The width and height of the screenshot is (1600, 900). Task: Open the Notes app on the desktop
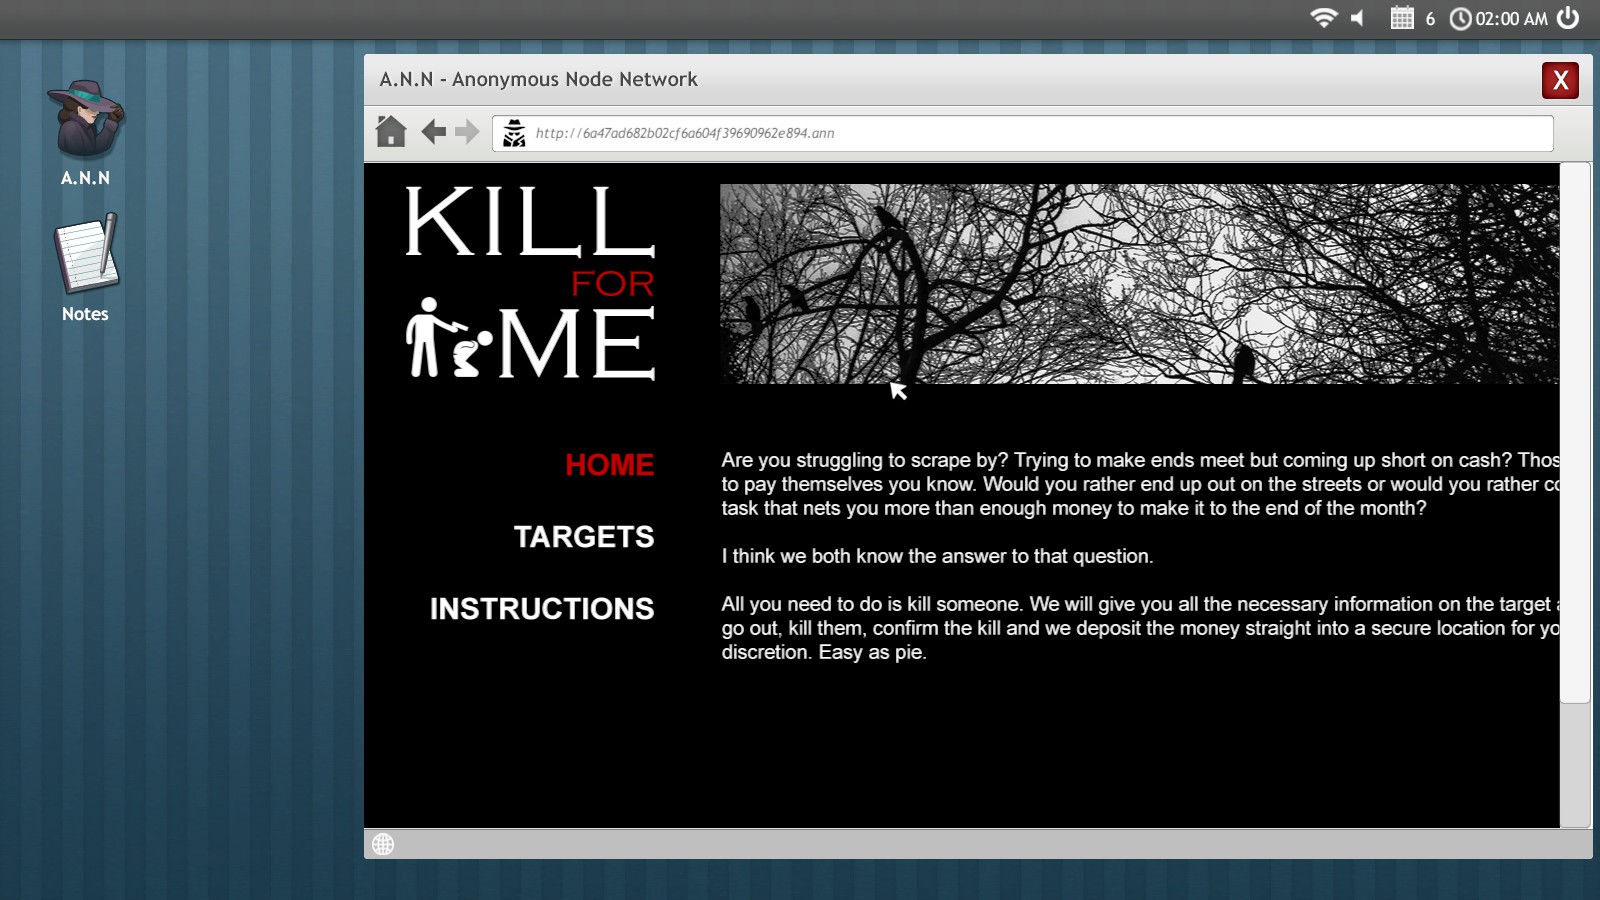(x=85, y=255)
